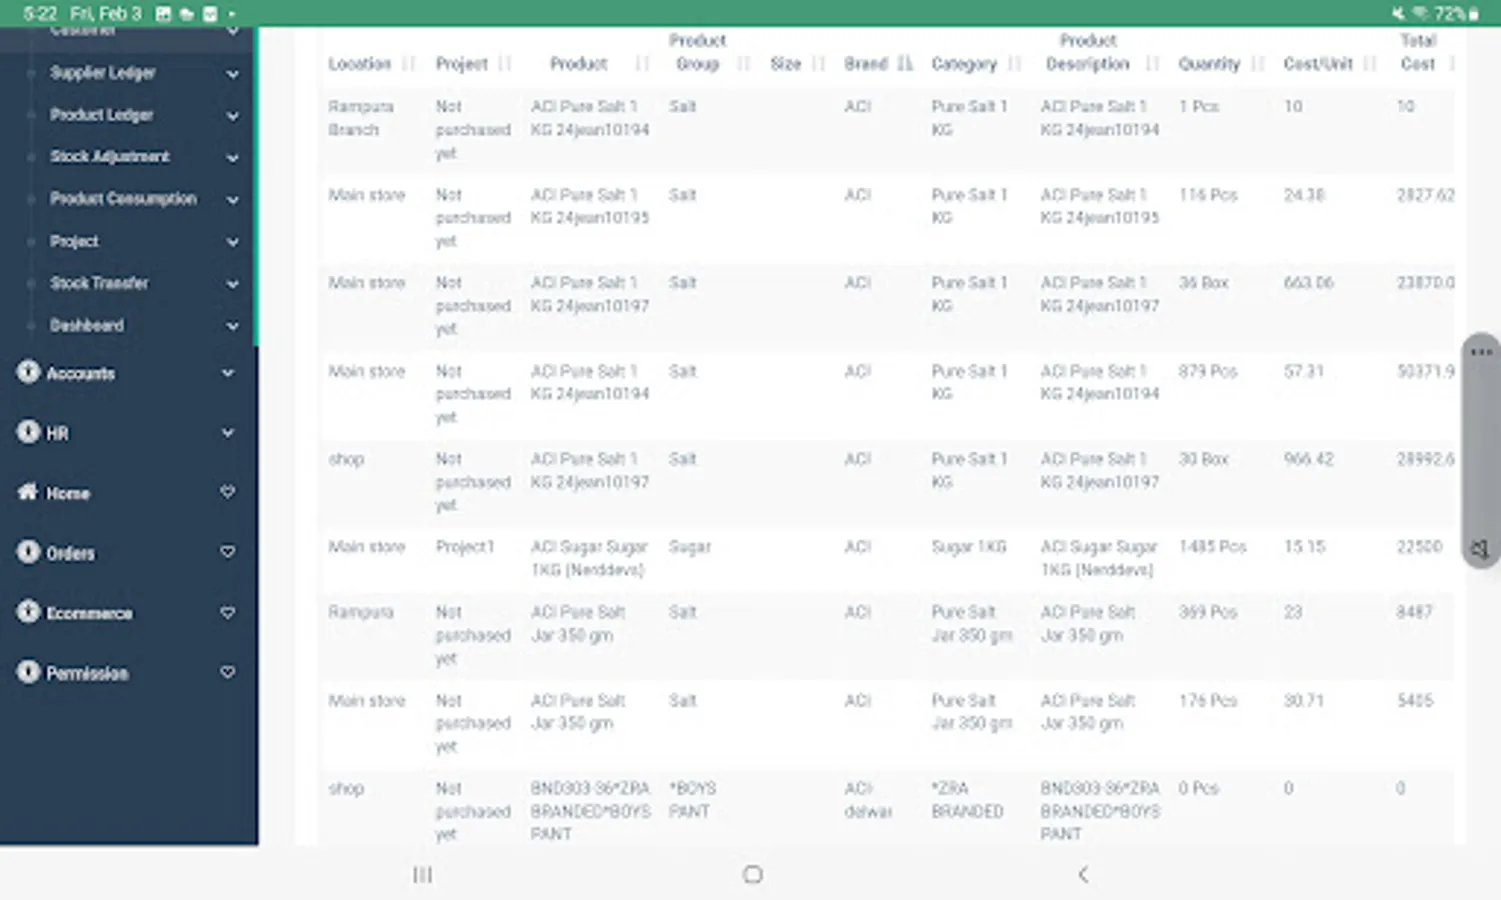Sort the table by Brand column icon
1501x900 pixels.
pos(905,64)
